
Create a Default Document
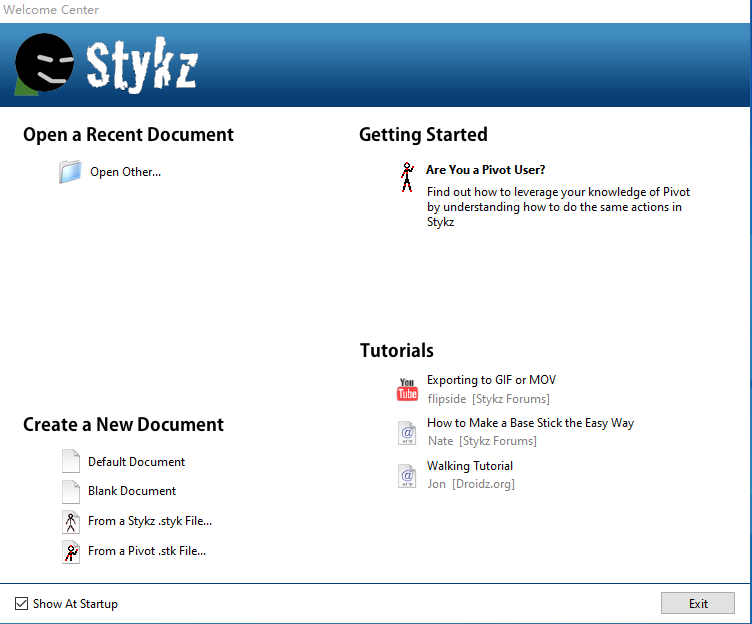[136, 462]
